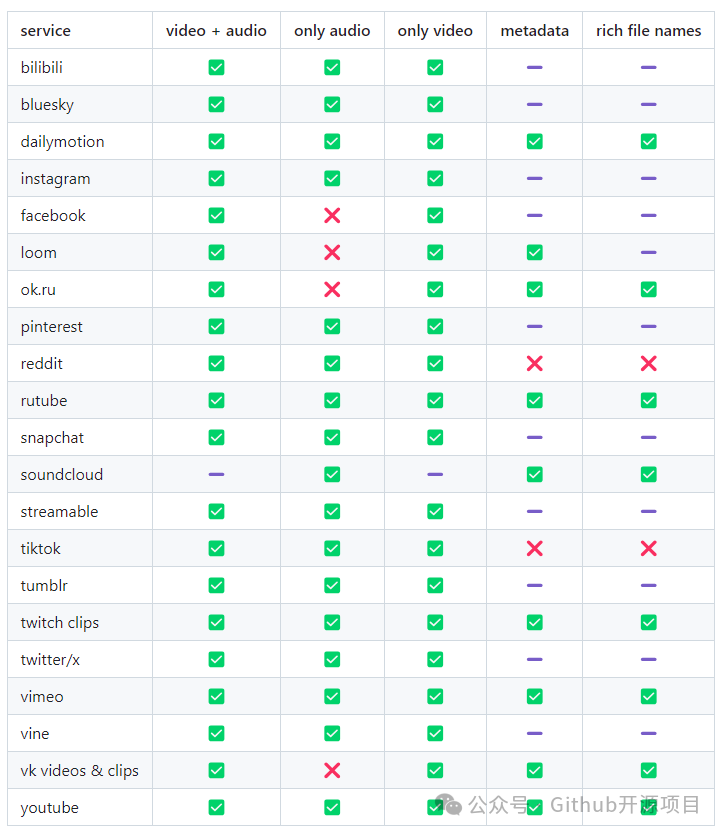Select the "ok.ru" service name
Image resolution: width=724 pixels, height=834 pixels.
point(38,290)
